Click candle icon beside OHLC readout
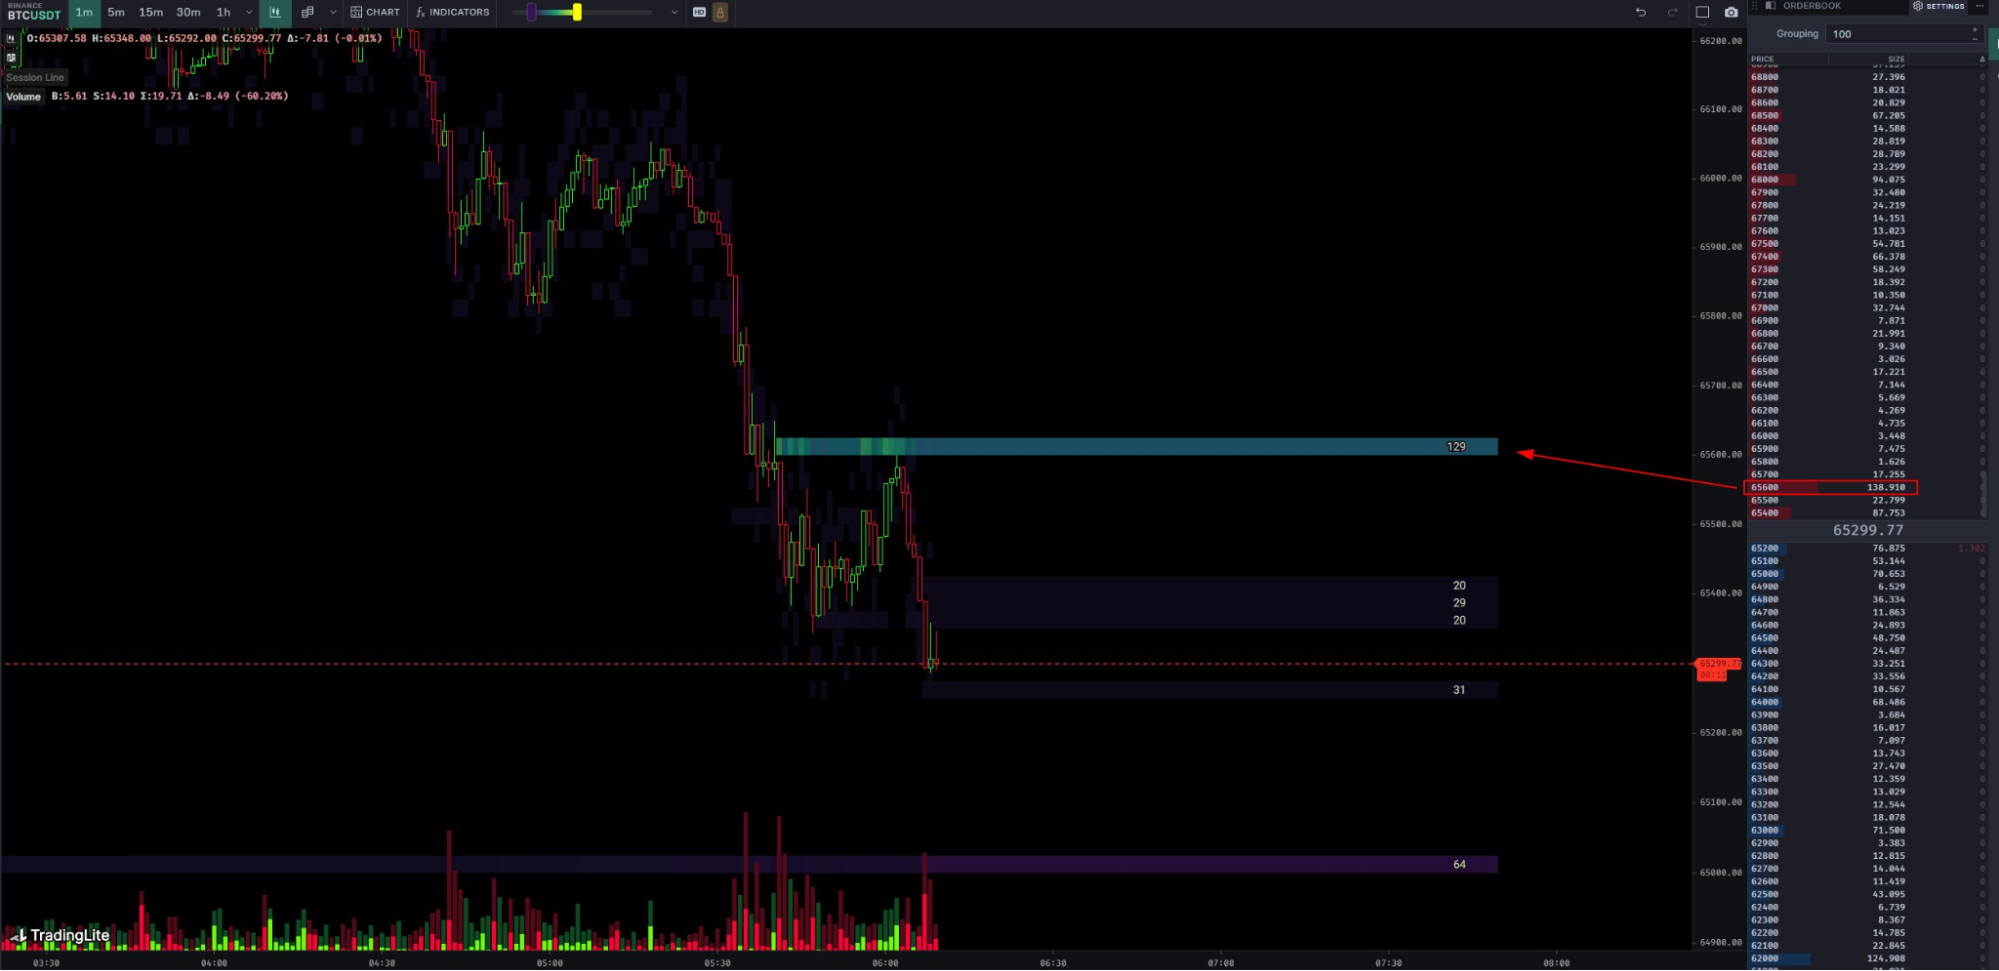1999x971 pixels. [x=11, y=38]
